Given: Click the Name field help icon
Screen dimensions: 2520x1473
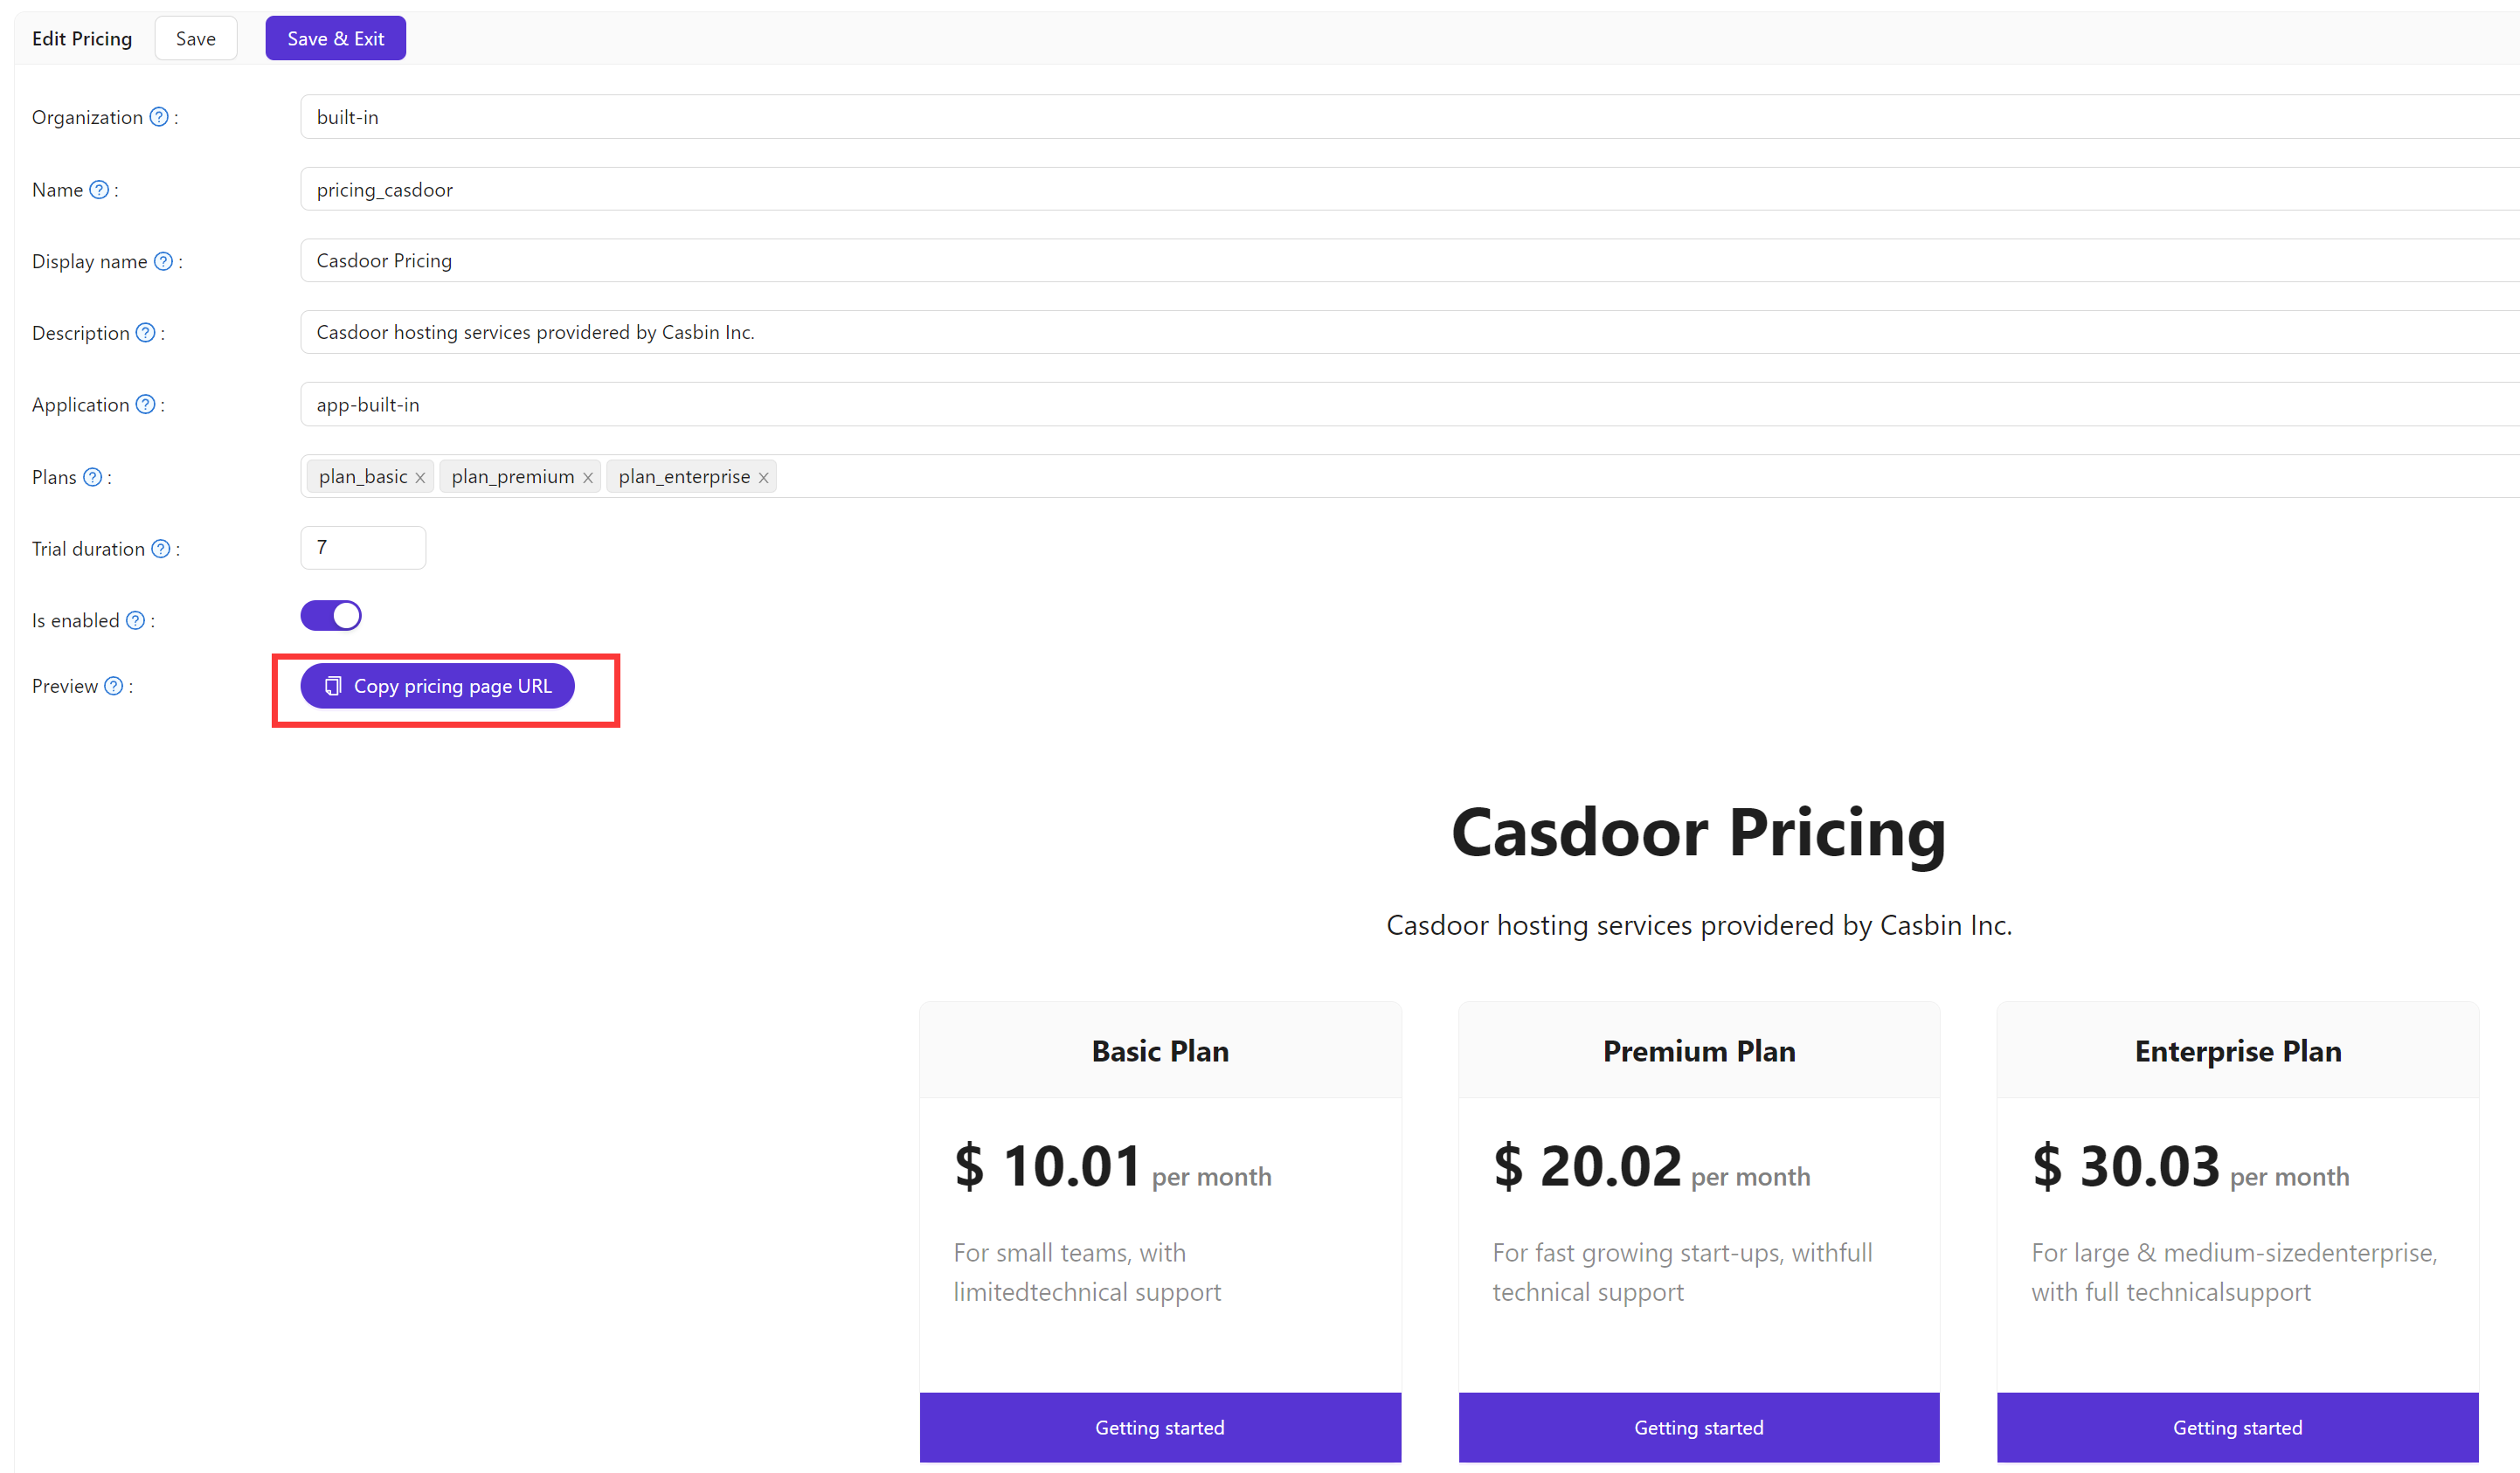Looking at the screenshot, I should pyautogui.click(x=98, y=189).
